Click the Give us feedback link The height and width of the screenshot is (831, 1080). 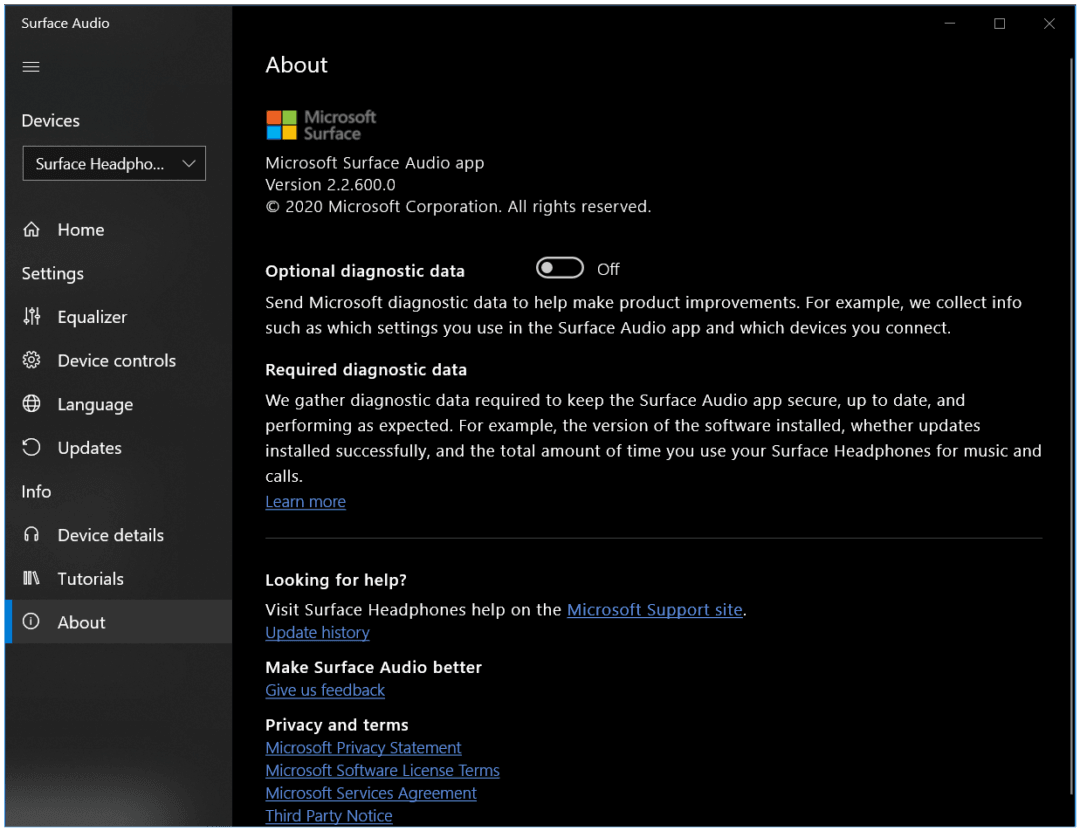[325, 690]
